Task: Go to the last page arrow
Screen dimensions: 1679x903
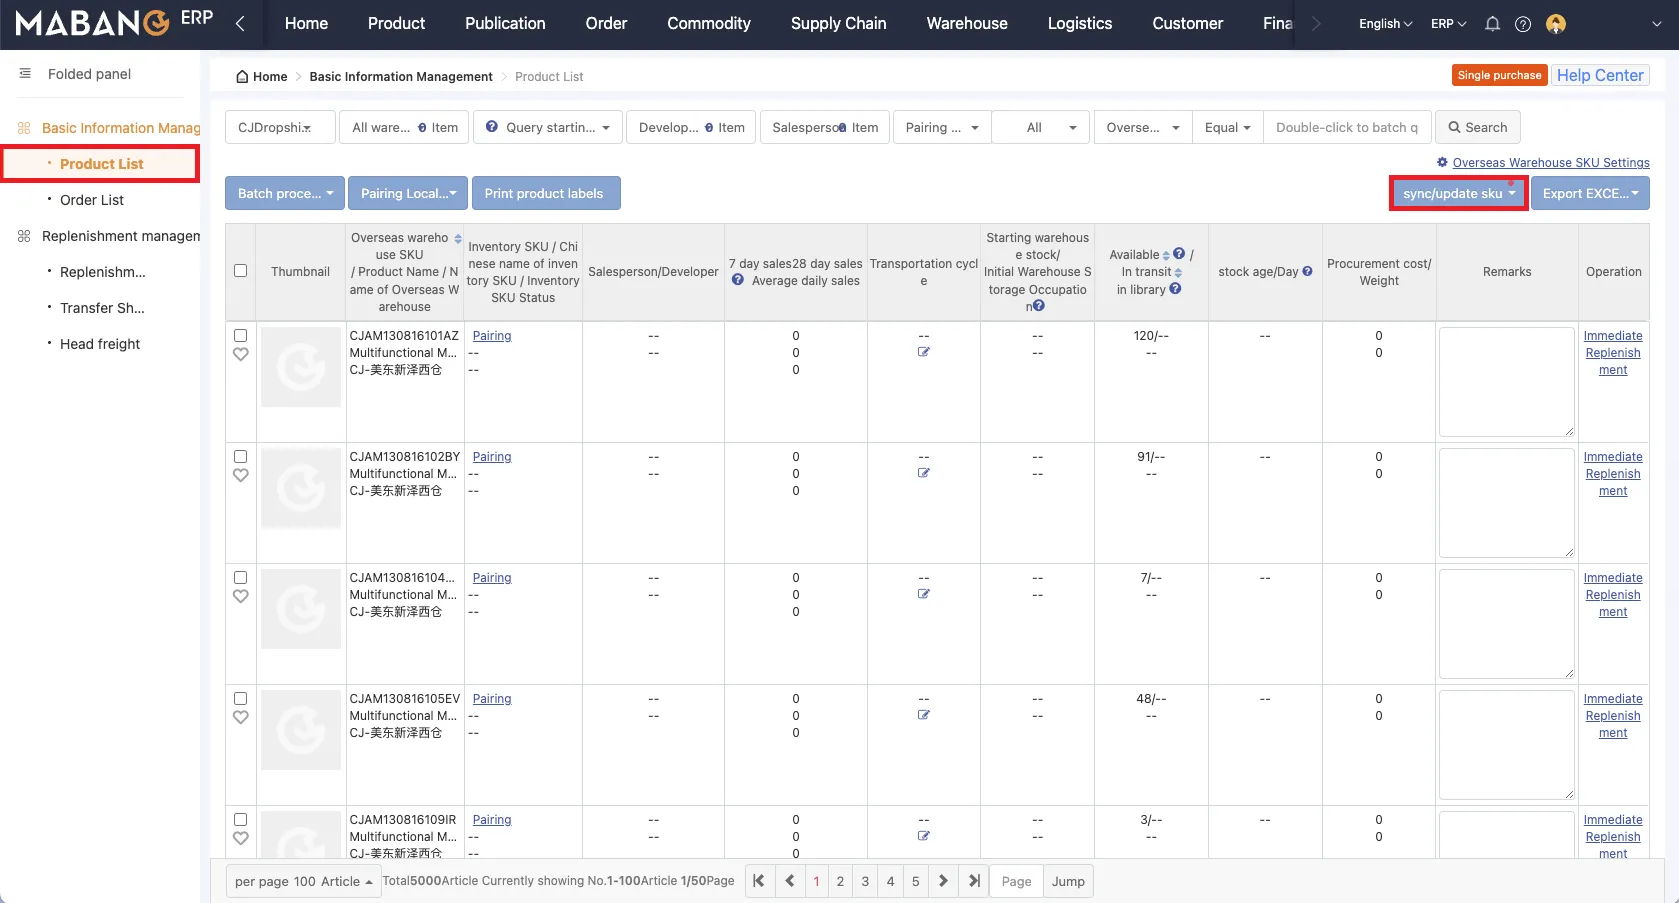Action: pos(973,881)
